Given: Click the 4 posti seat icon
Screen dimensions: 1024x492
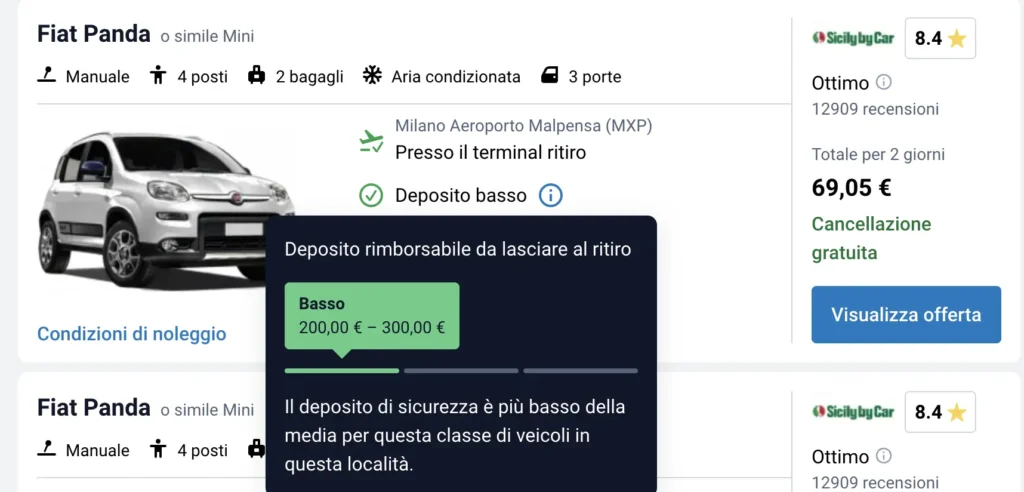Looking at the screenshot, I should pos(157,75).
